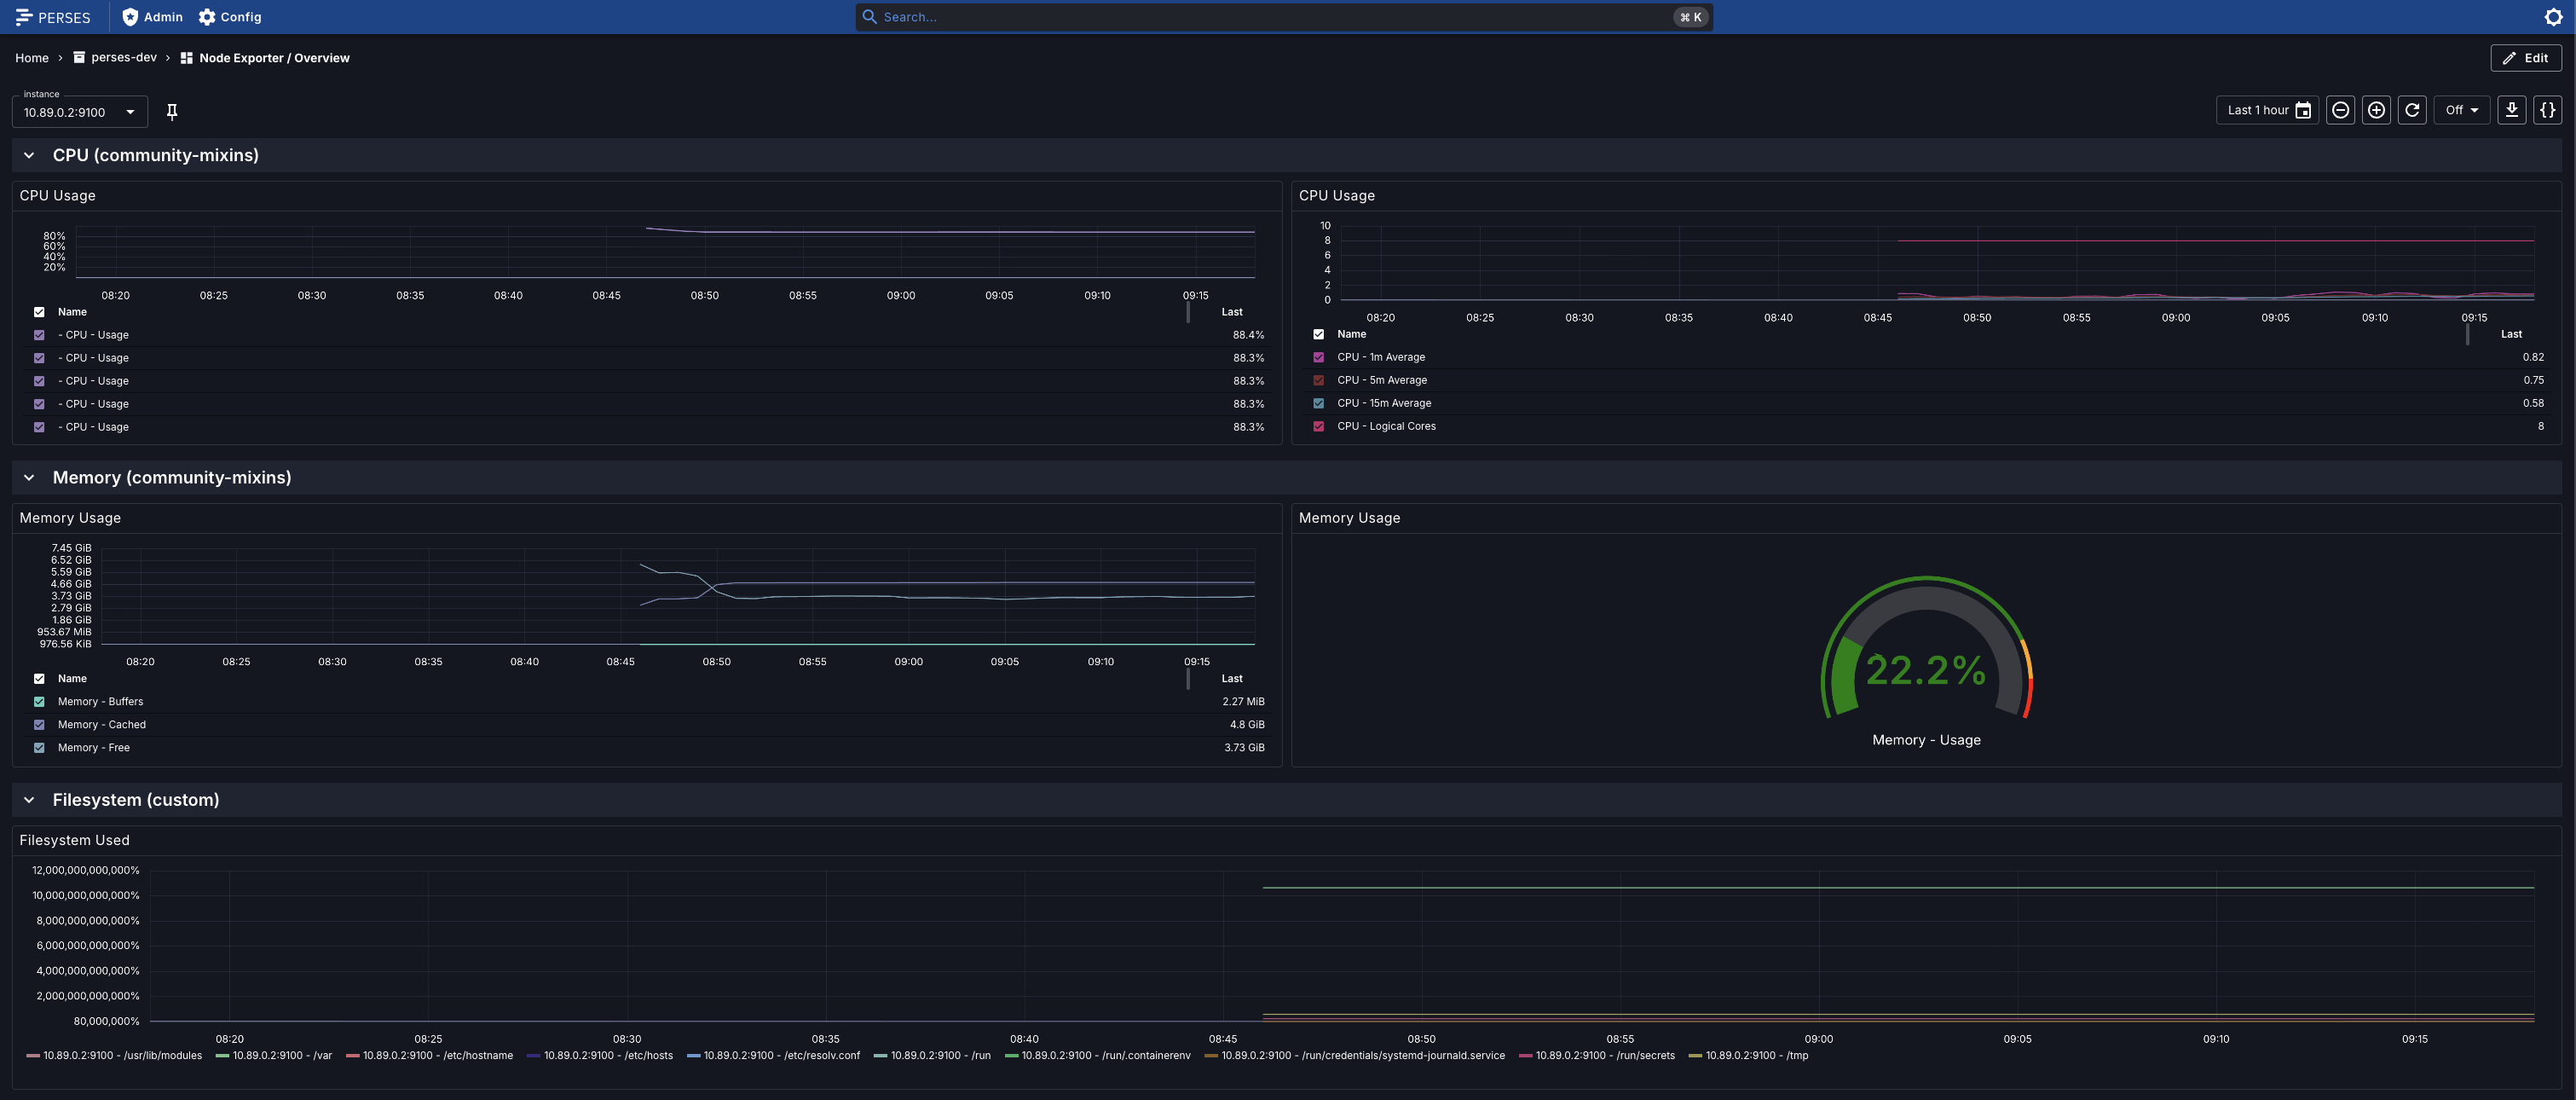
Task: Click the Edit dashboard button
Action: click(2526, 58)
